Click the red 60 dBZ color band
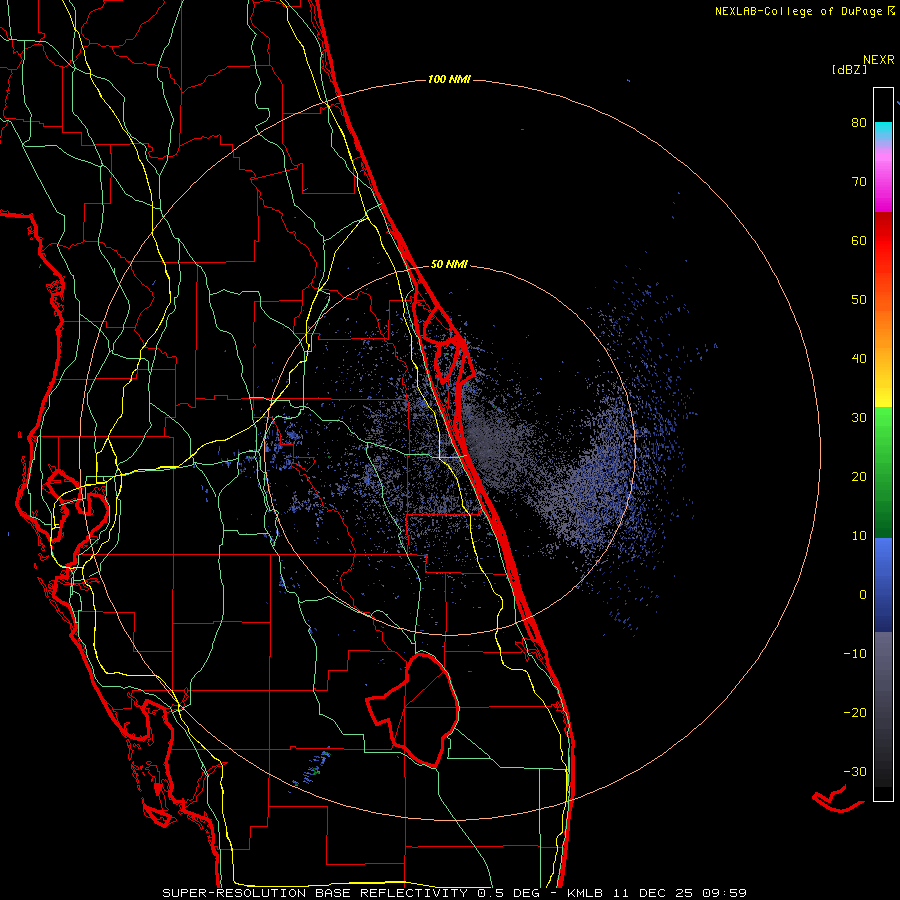This screenshot has height=900, width=900. (x=883, y=240)
